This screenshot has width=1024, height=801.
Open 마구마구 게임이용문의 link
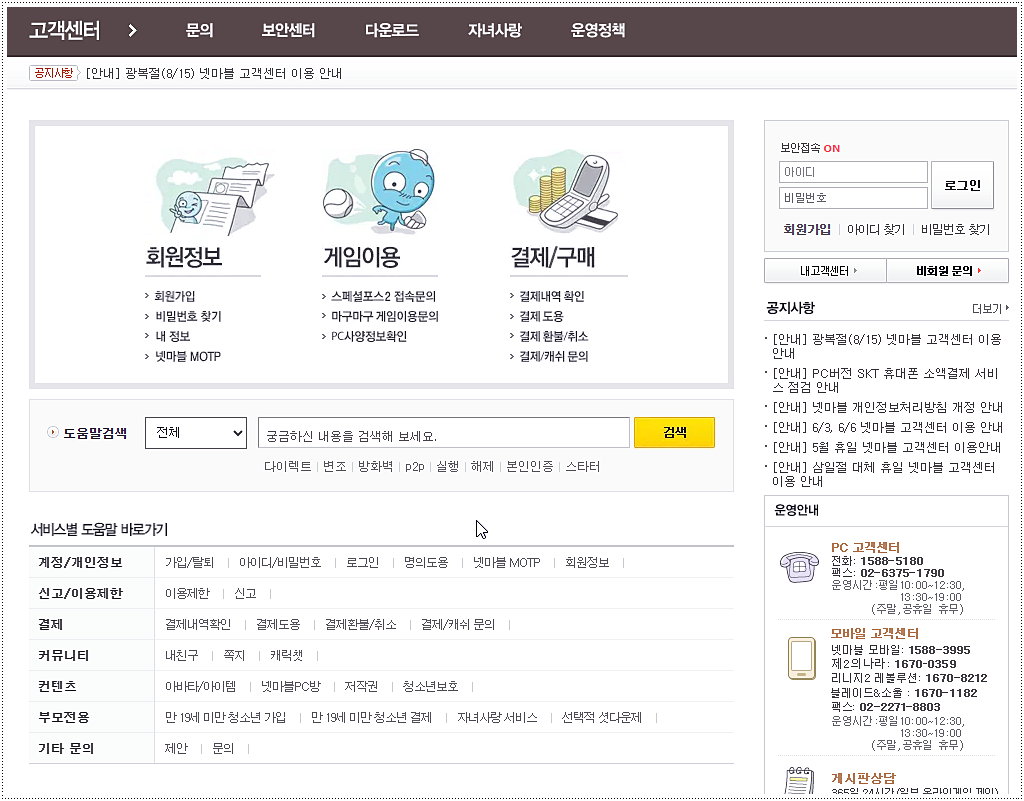[385, 317]
